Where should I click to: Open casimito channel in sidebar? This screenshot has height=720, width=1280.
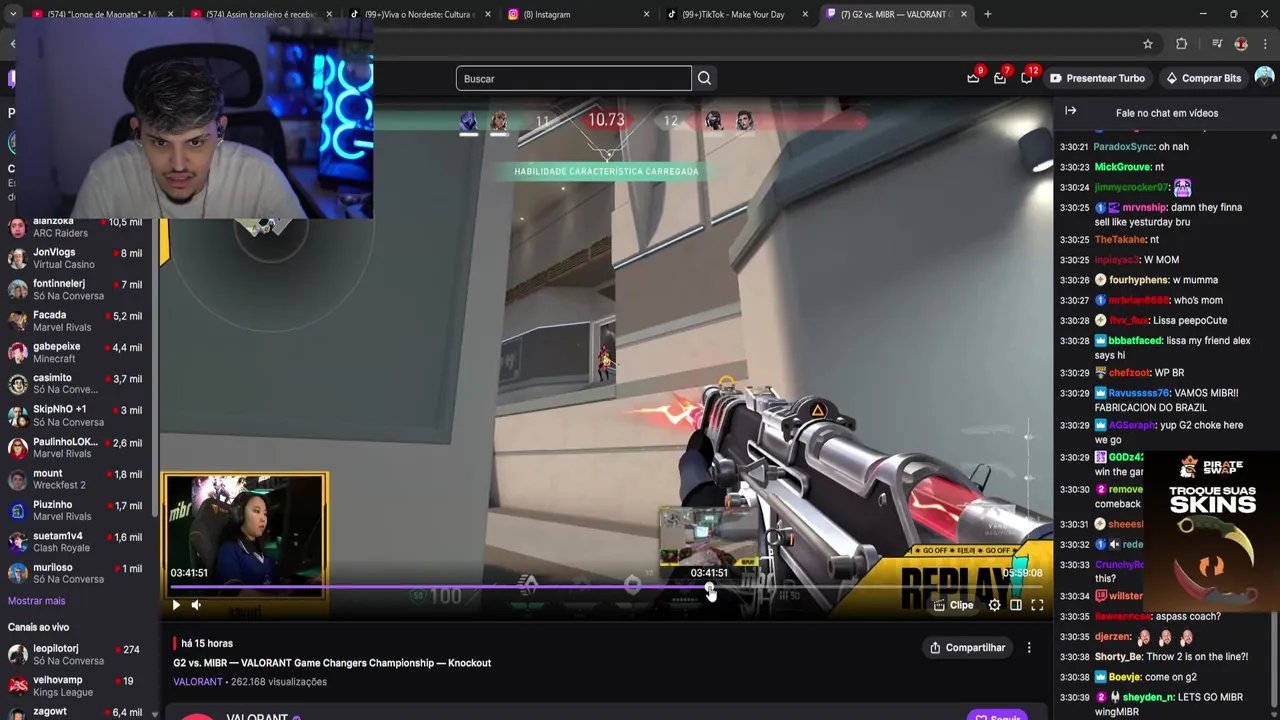coord(76,384)
